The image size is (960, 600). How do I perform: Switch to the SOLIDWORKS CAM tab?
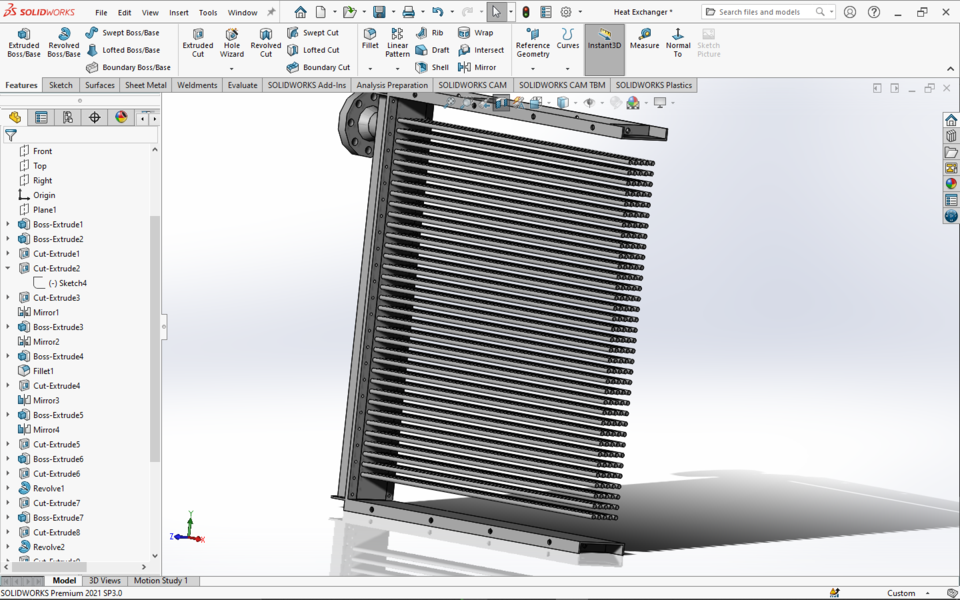(x=472, y=85)
